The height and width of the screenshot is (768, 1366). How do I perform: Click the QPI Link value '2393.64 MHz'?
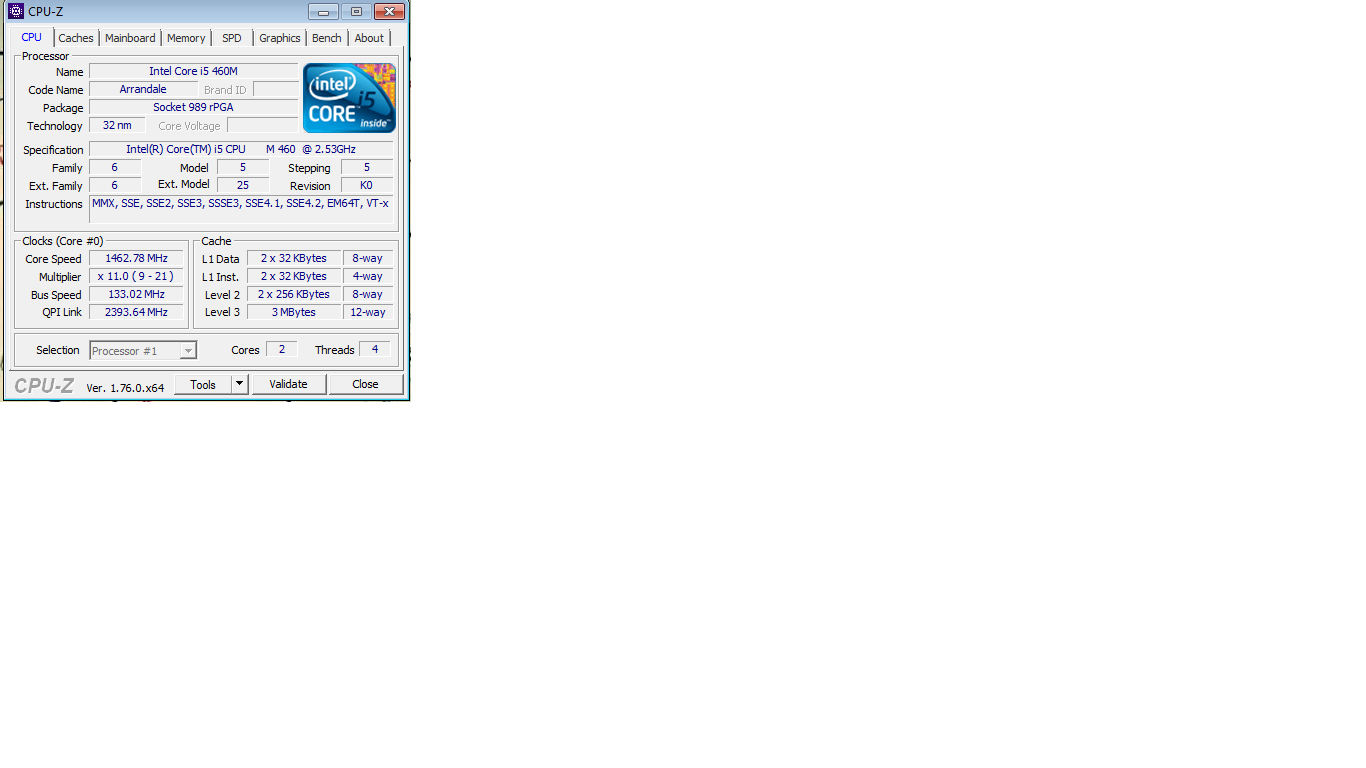pyautogui.click(x=136, y=312)
